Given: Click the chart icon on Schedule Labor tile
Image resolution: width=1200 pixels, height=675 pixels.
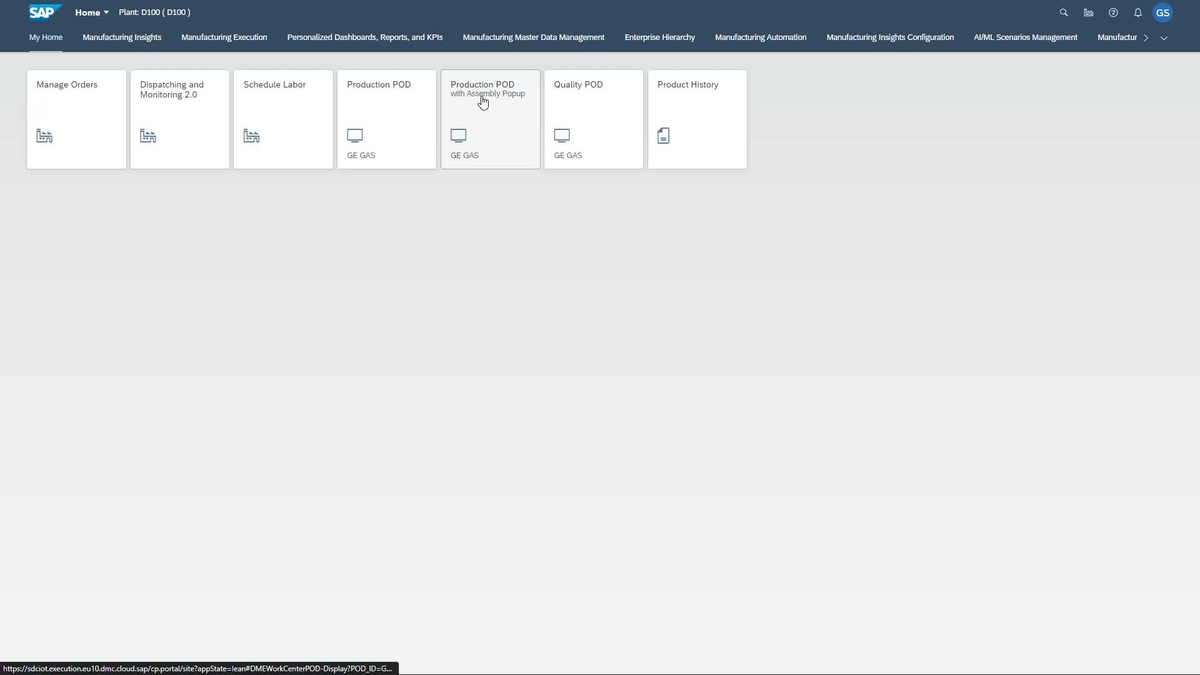Looking at the screenshot, I should click(x=251, y=135).
